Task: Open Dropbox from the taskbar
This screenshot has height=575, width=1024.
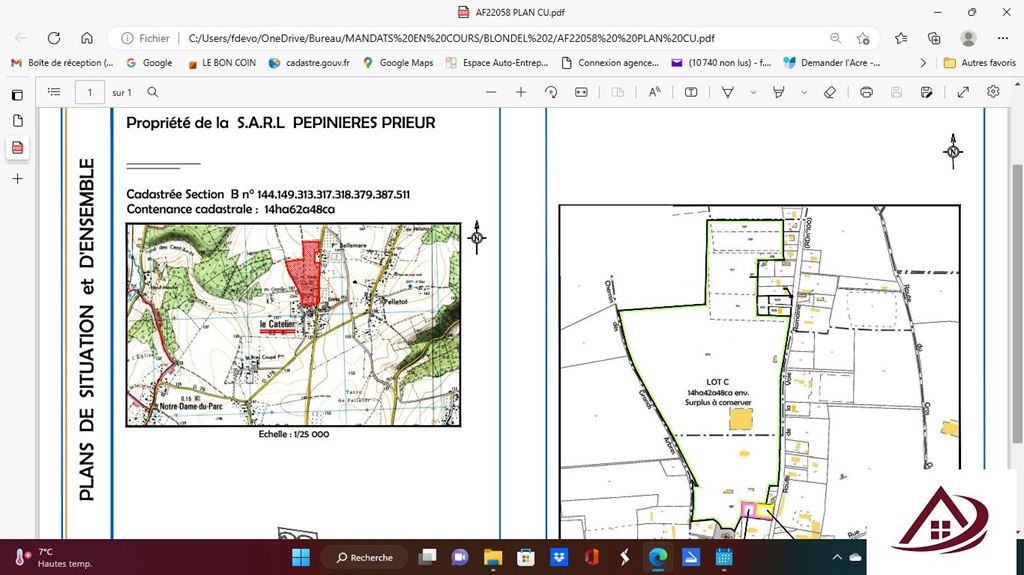Action: (558, 557)
